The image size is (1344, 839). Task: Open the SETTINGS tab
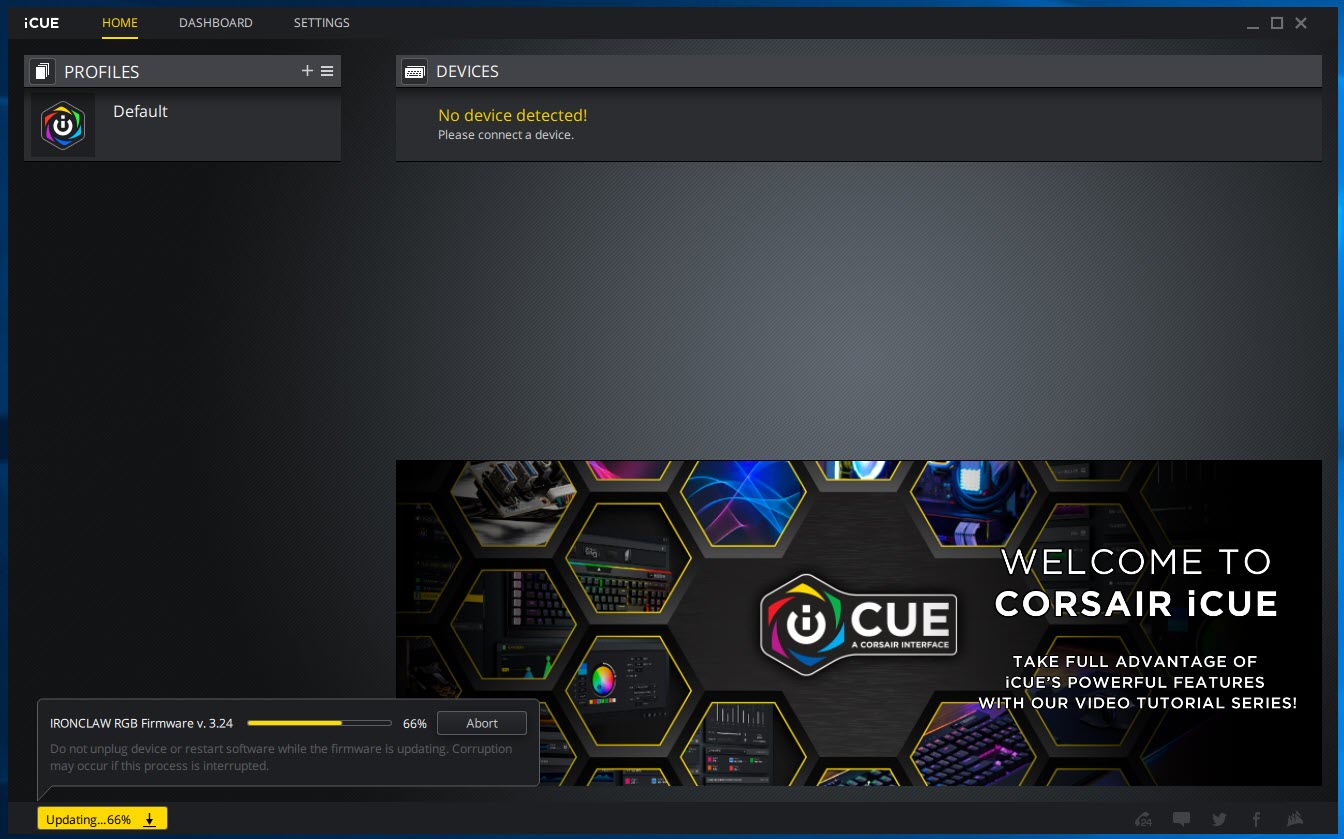[322, 22]
